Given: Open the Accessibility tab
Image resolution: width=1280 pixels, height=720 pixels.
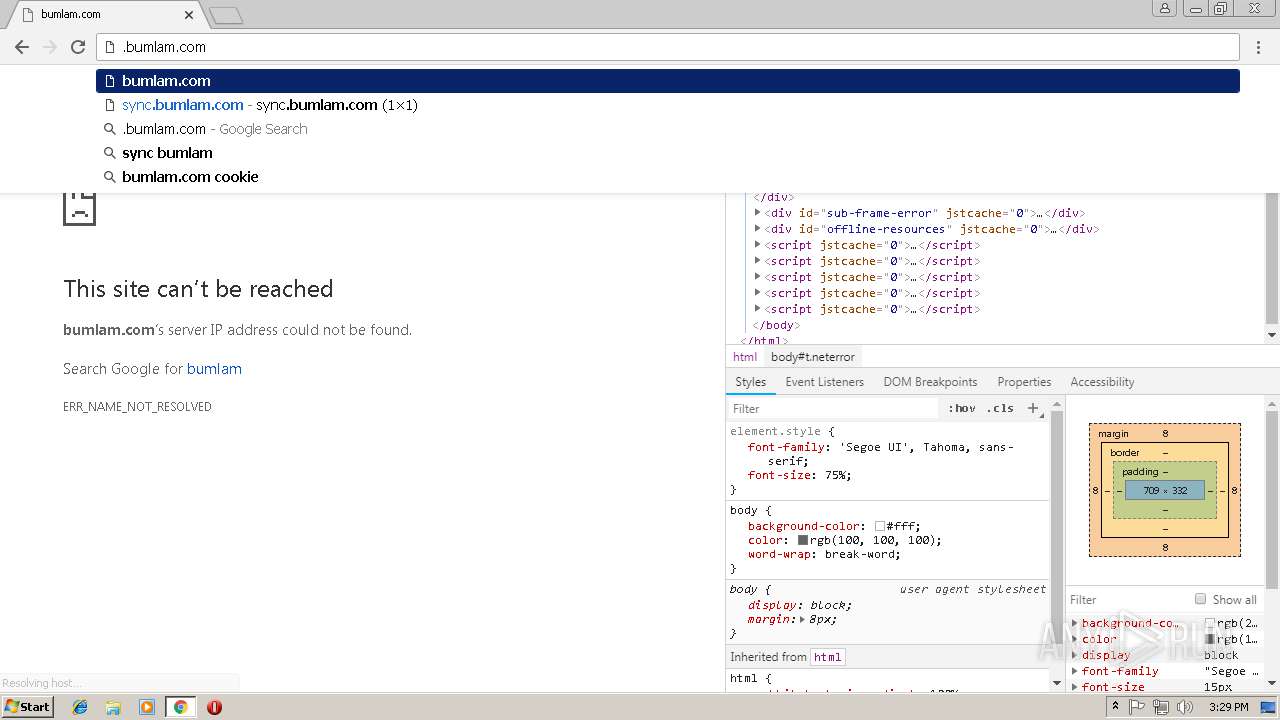Looking at the screenshot, I should click(1102, 382).
